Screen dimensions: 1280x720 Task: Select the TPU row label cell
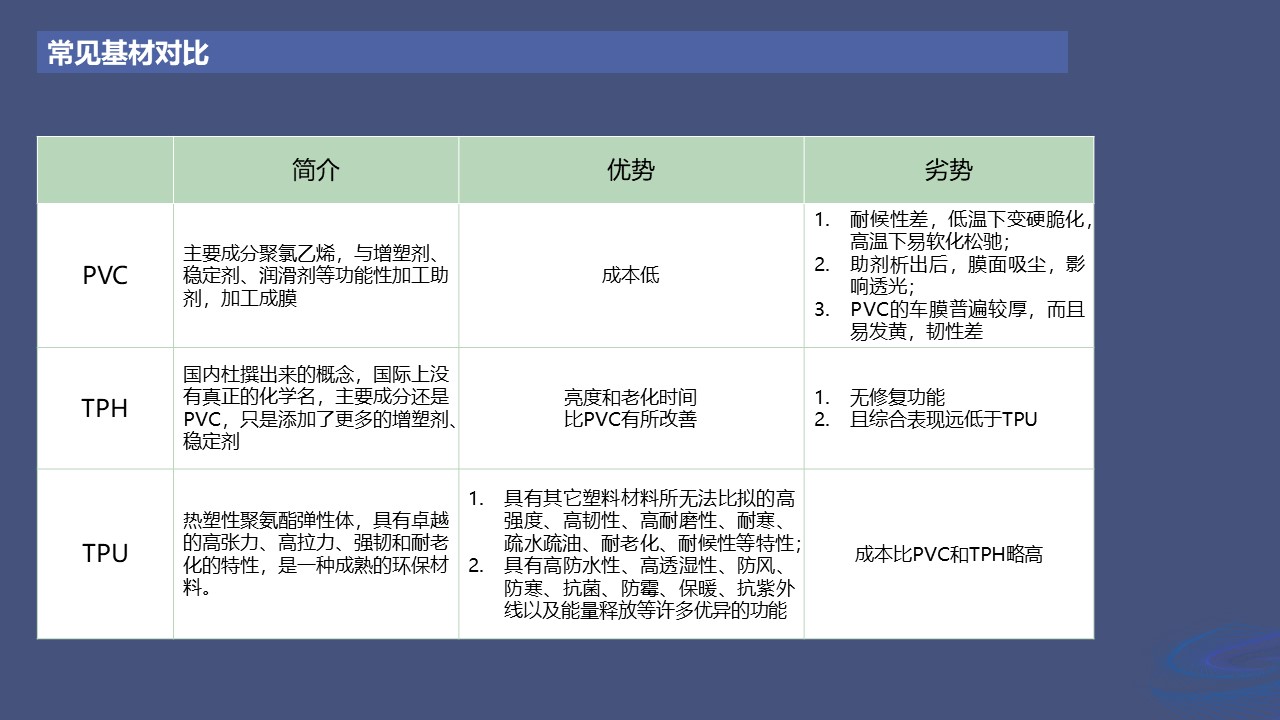coord(105,553)
